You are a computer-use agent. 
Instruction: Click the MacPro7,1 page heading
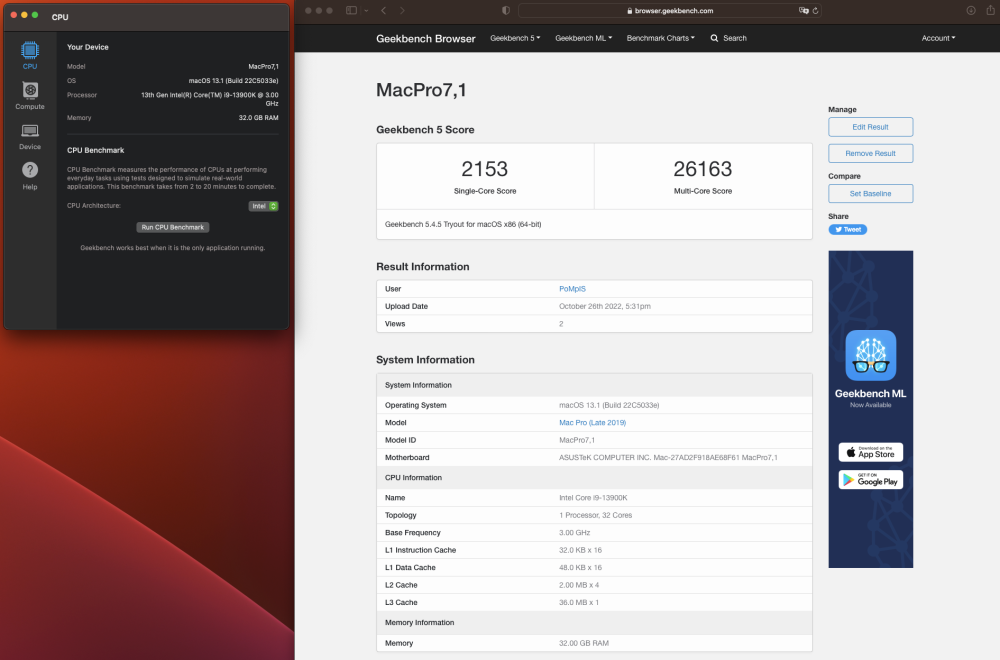pos(421,90)
